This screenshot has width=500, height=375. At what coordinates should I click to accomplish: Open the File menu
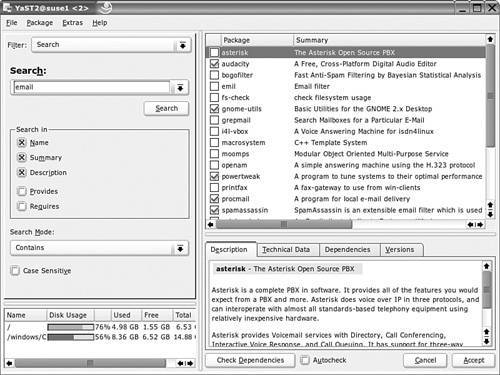click(x=12, y=23)
